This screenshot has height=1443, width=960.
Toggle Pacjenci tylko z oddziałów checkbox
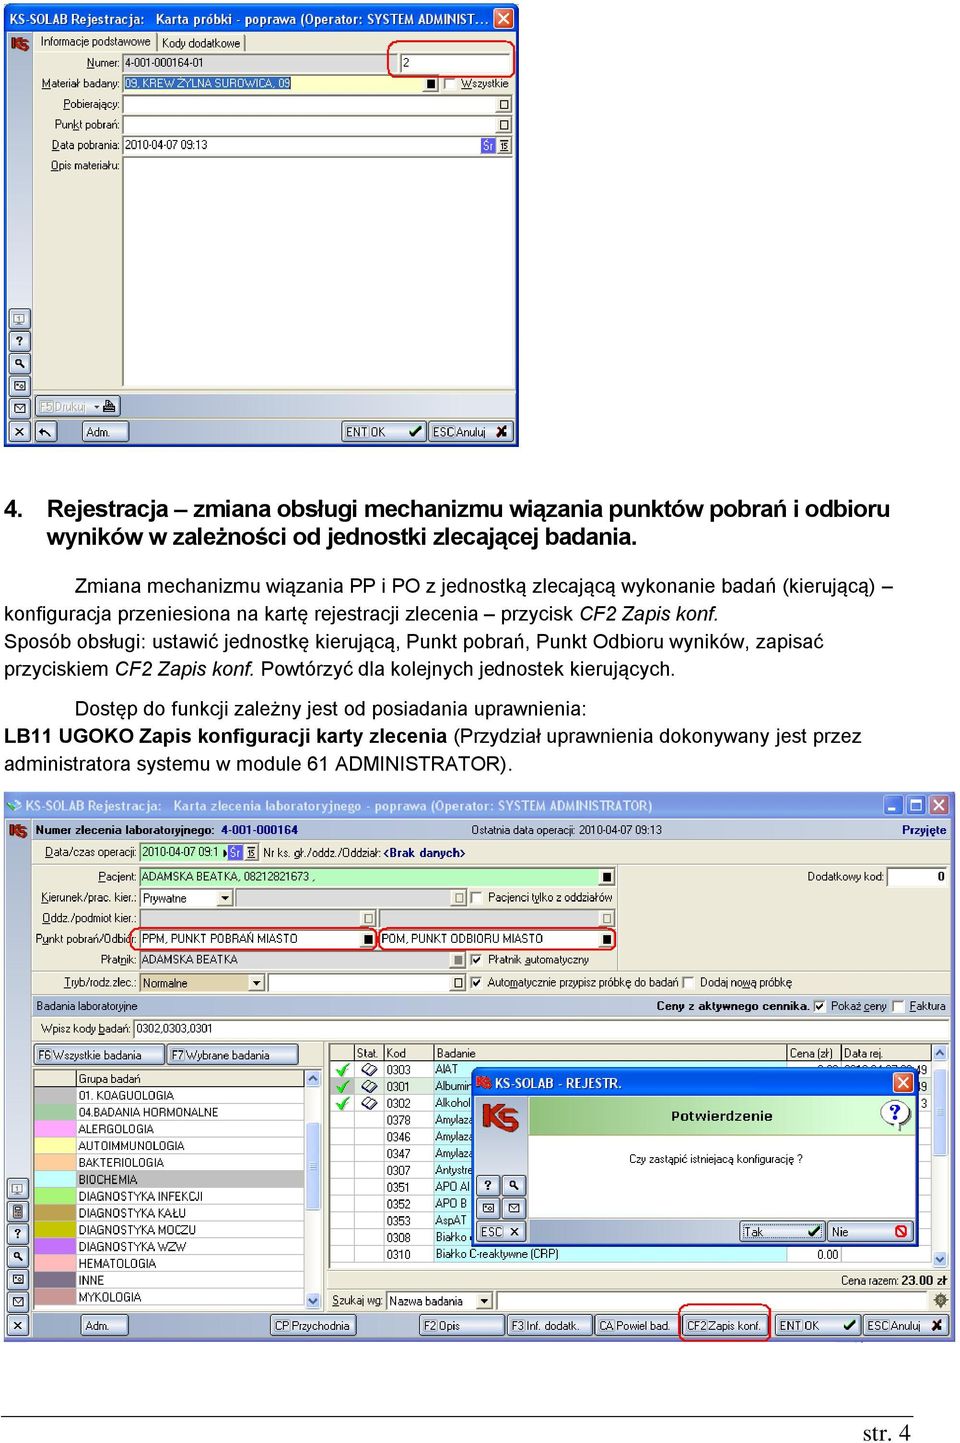click(476, 898)
